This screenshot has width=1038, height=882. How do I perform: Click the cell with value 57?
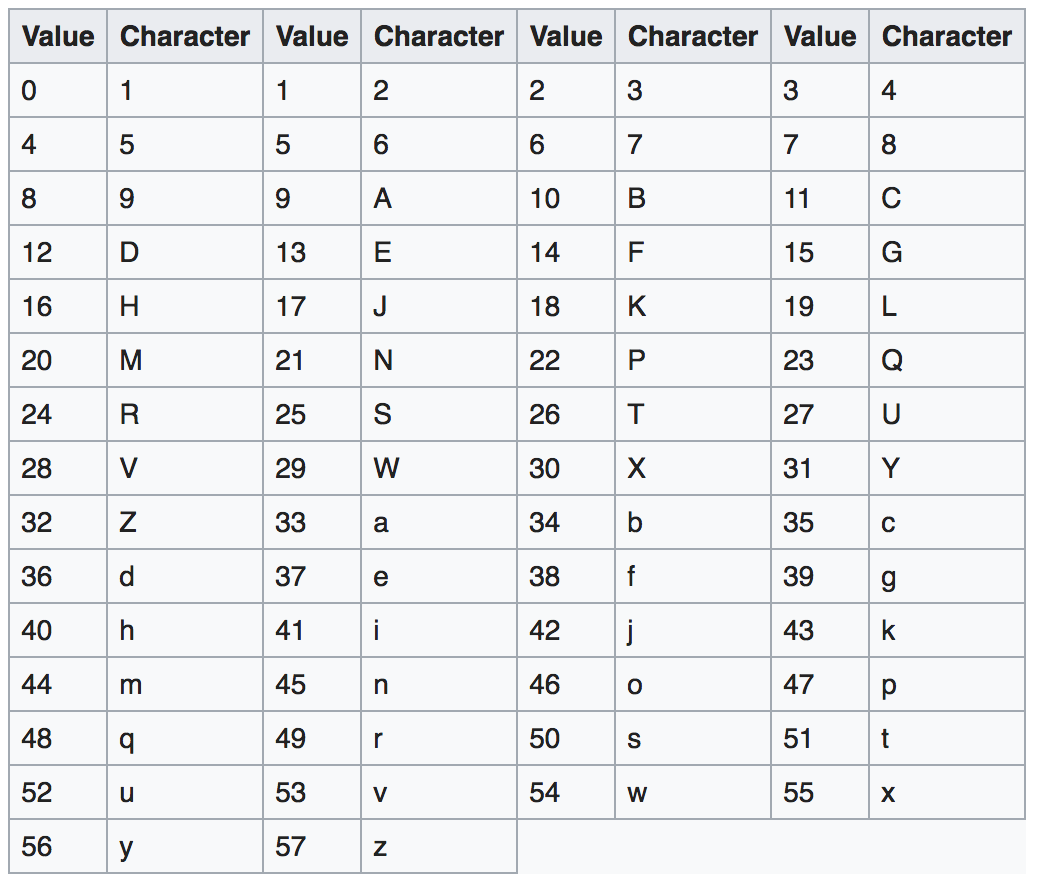[x=312, y=847]
